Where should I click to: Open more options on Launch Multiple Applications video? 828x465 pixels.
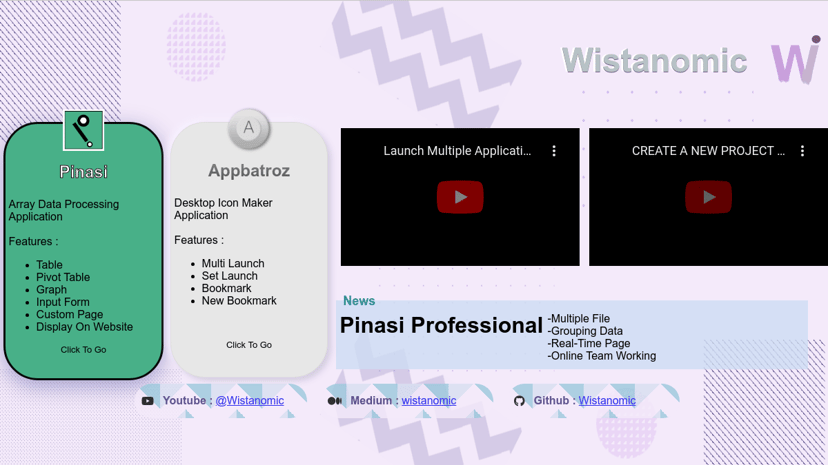point(554,151)
